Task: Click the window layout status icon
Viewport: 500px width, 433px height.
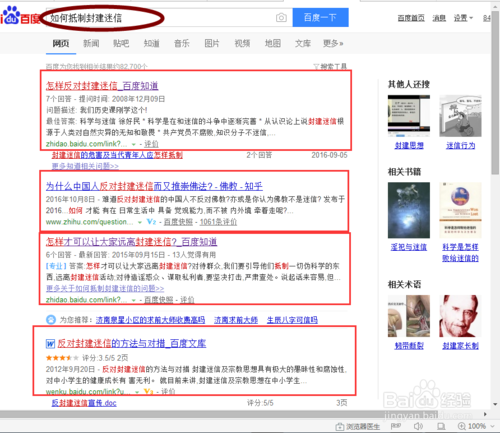Action: click(441, 426)
